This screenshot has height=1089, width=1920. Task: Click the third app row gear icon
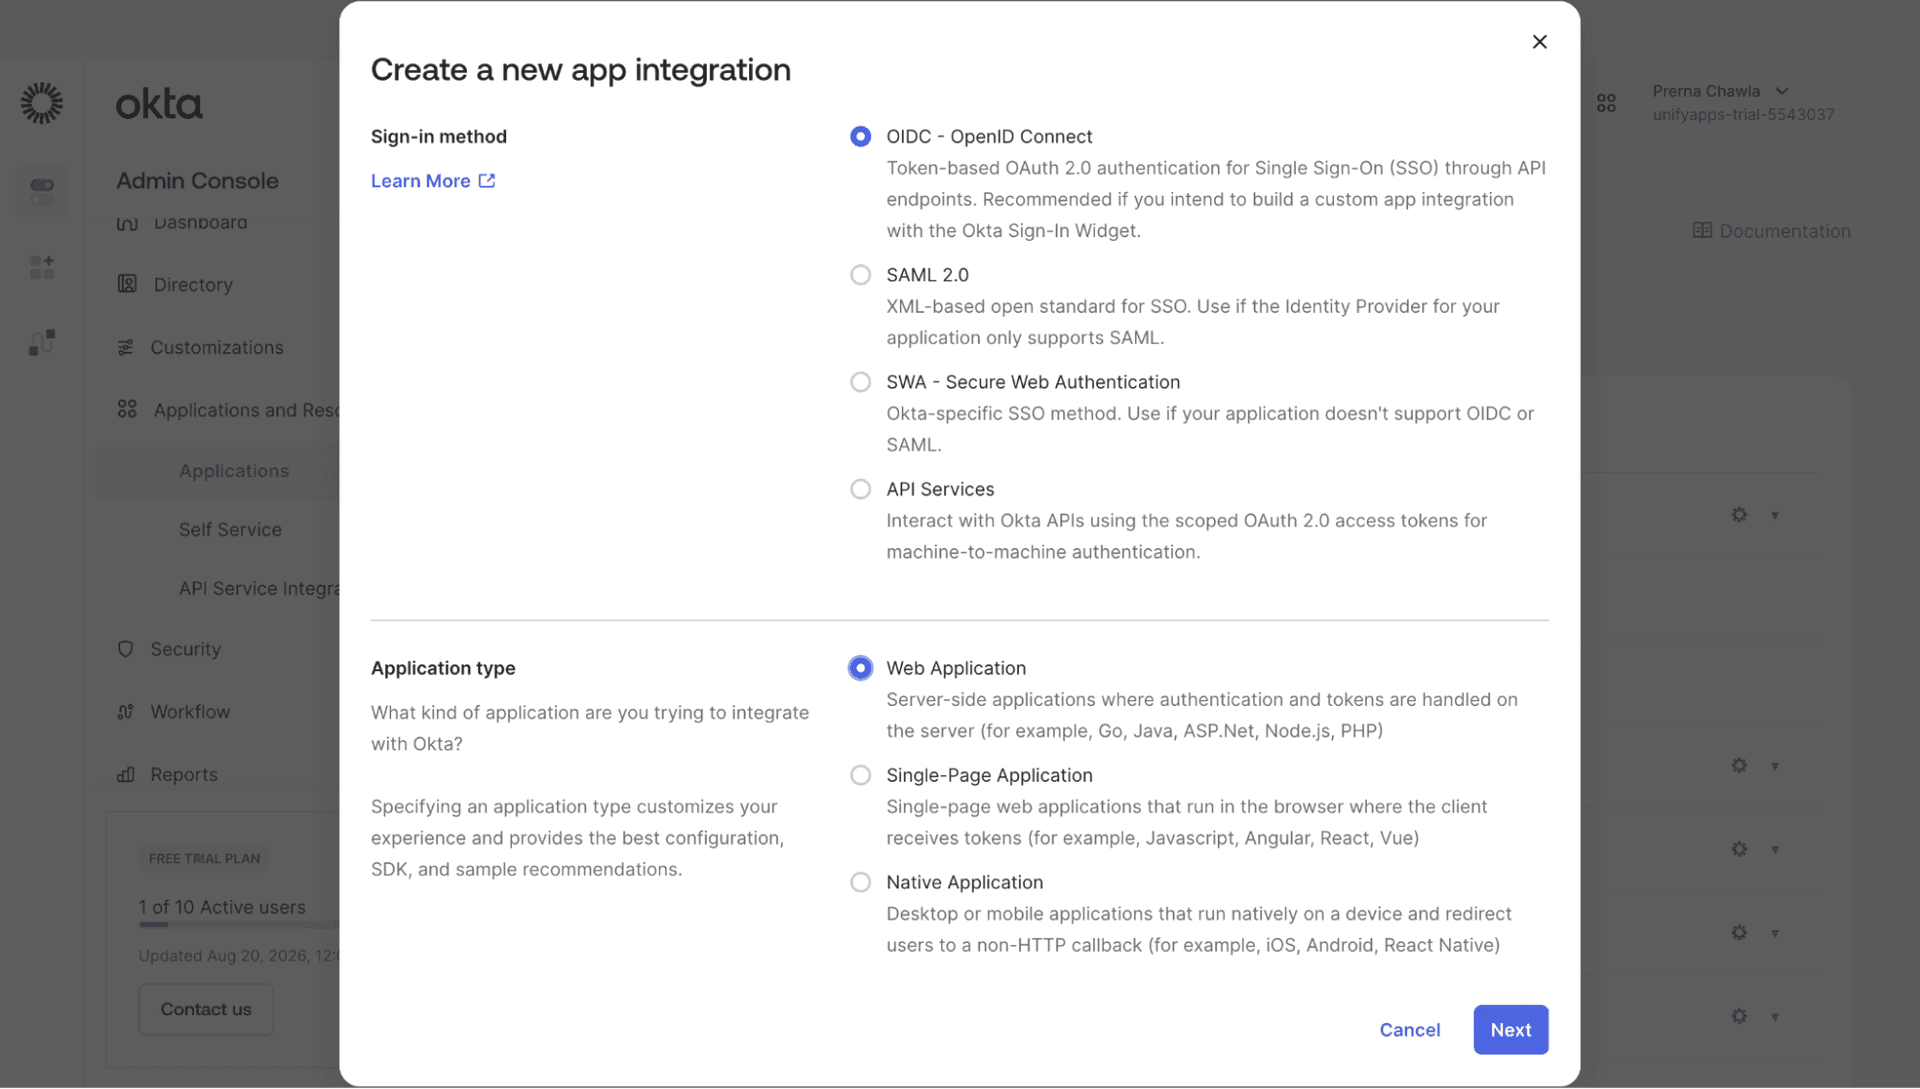(1739, 849)
